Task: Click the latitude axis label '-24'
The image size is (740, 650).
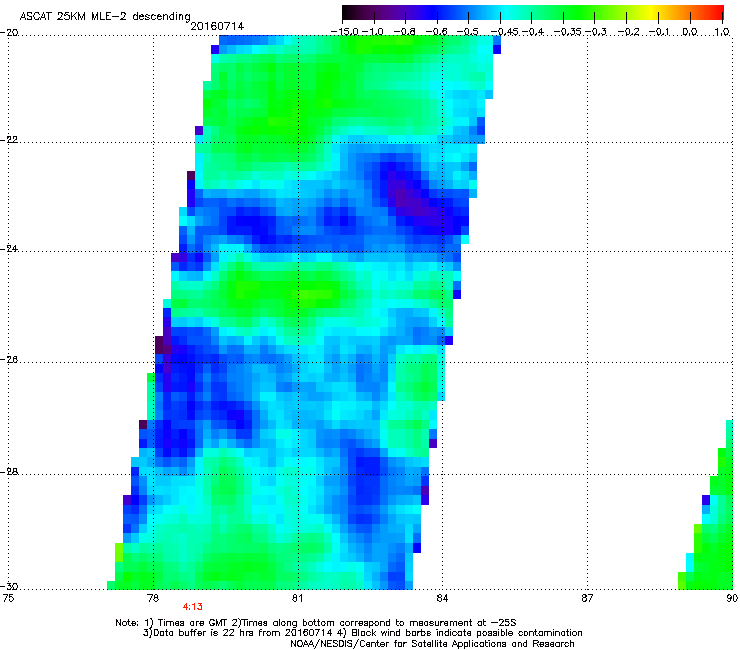Action: 9,248
